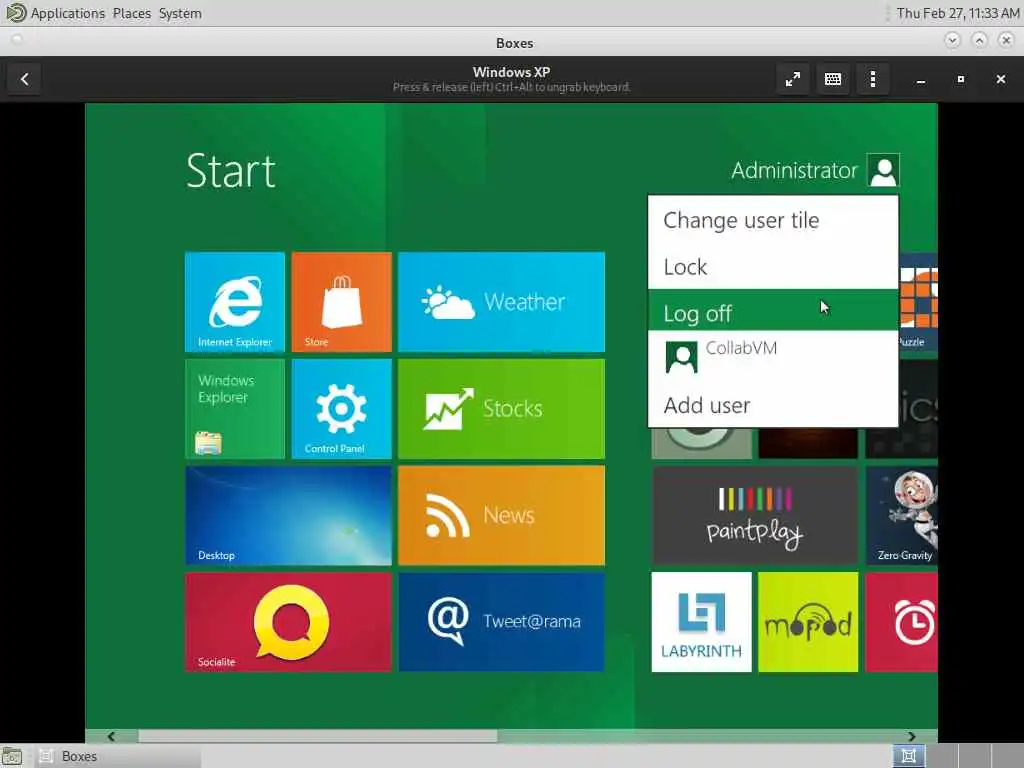Open the Places menu

point(131,13)
